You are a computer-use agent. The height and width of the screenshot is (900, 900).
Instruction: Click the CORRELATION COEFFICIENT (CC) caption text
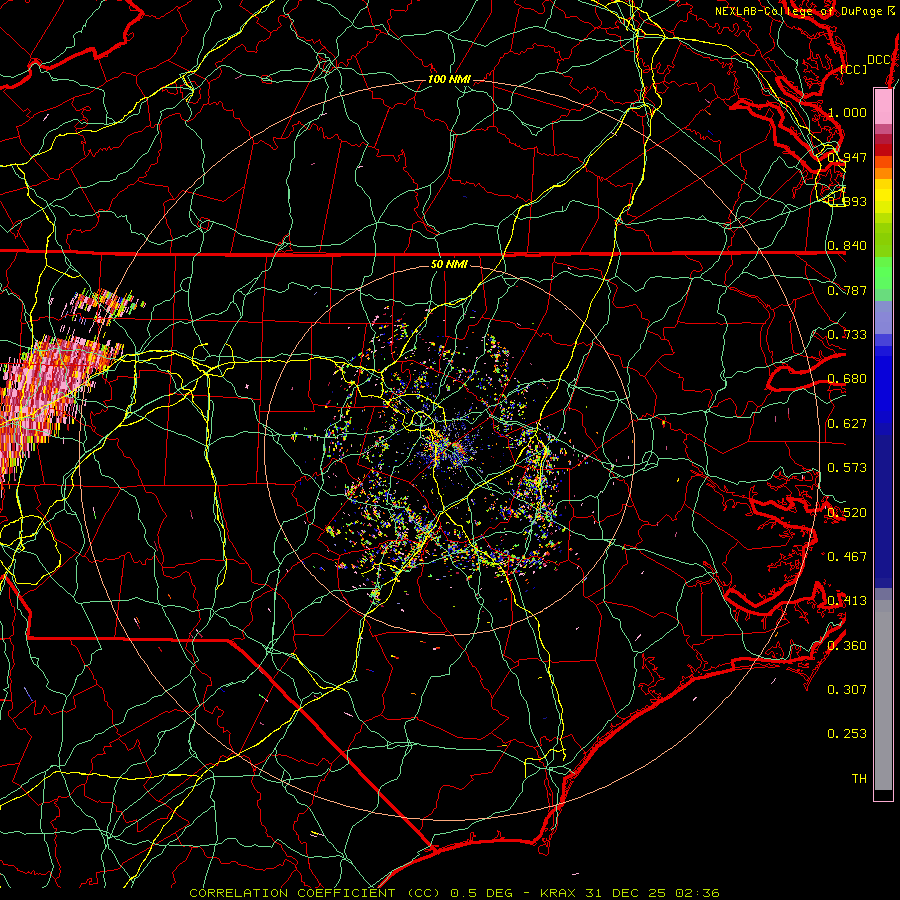coord(315,893)
